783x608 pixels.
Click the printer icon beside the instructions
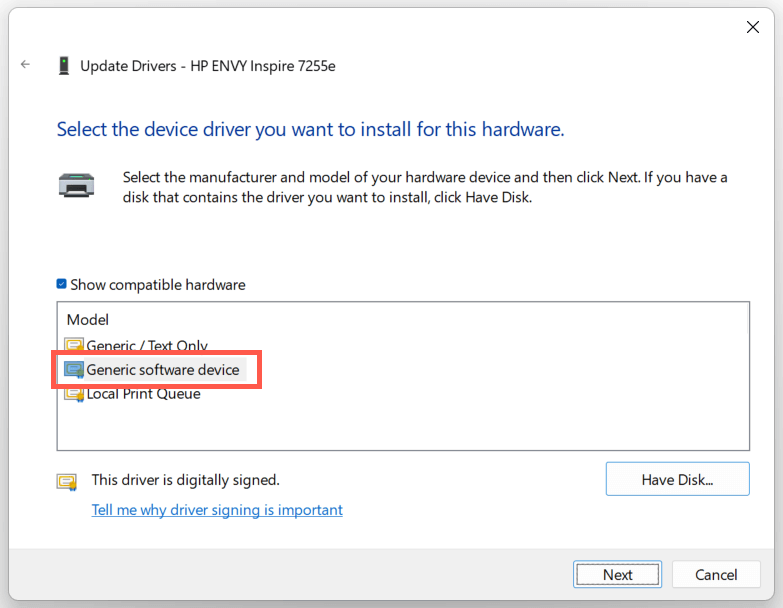click(x=76, y=184)
